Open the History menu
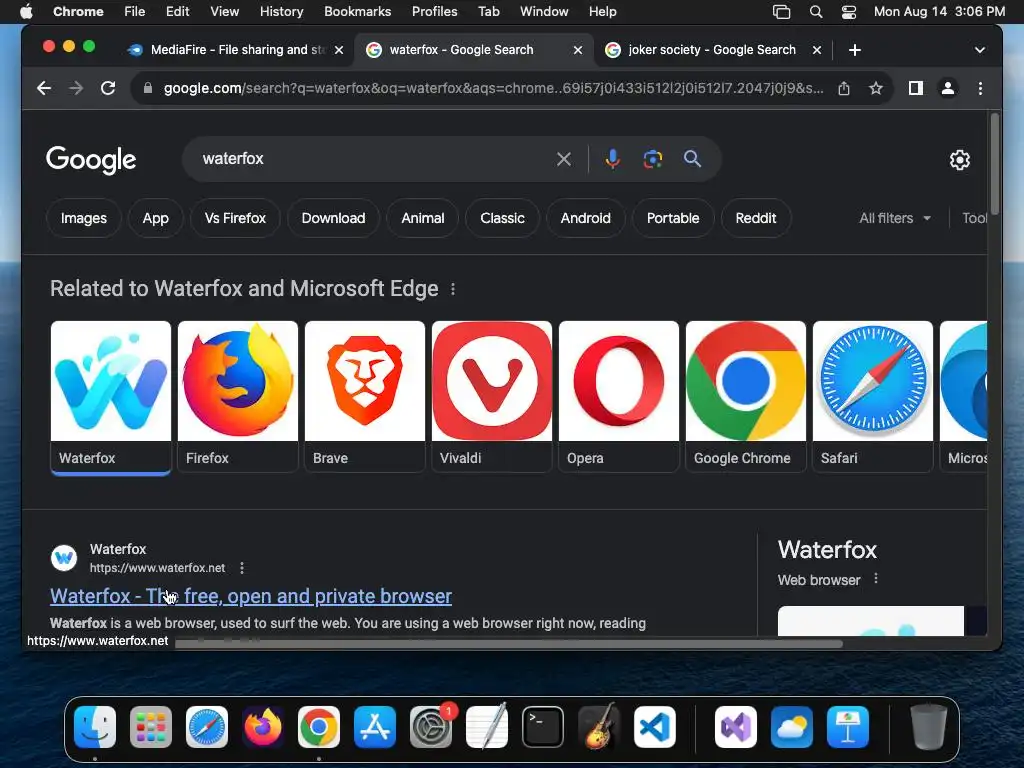Image resolution: width=1024 pixels, height=768 pixels. (x=281, y=12)
